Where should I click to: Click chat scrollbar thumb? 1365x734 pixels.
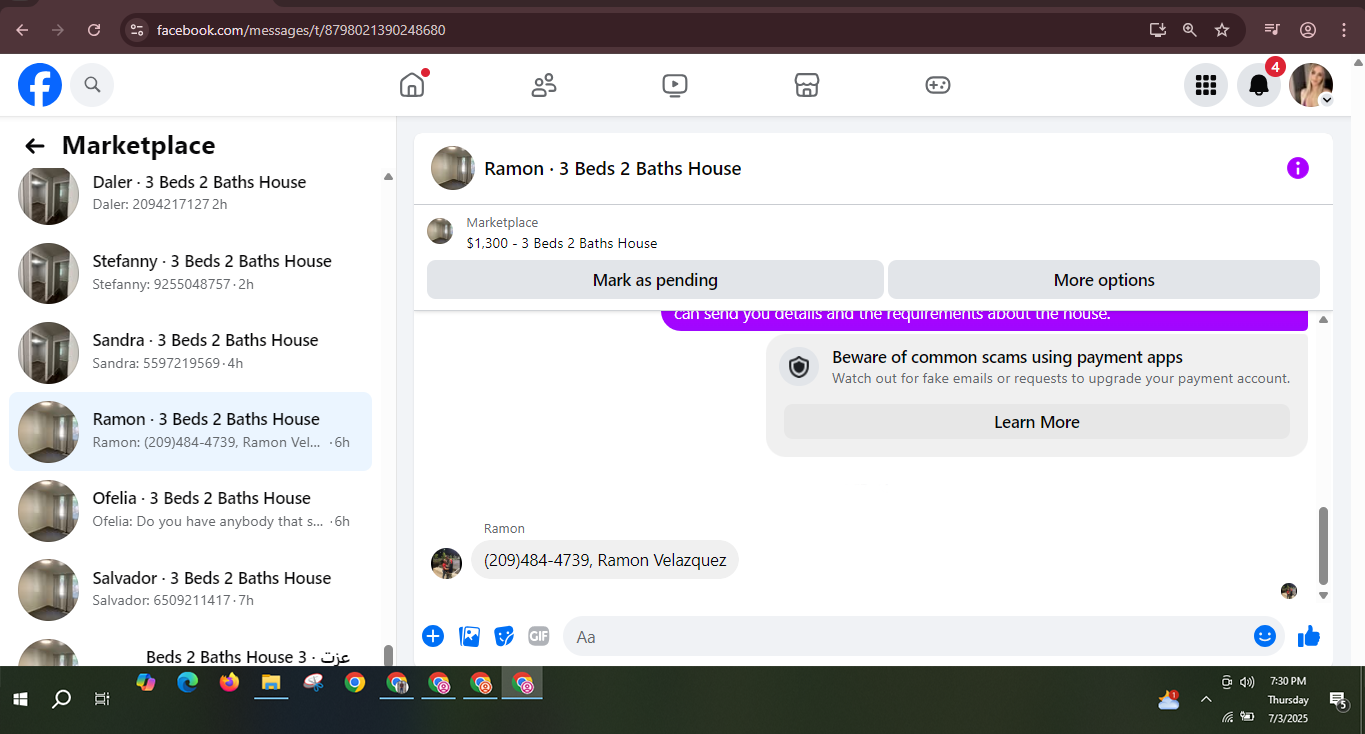pyautogui.click(x=1323, y=545)
